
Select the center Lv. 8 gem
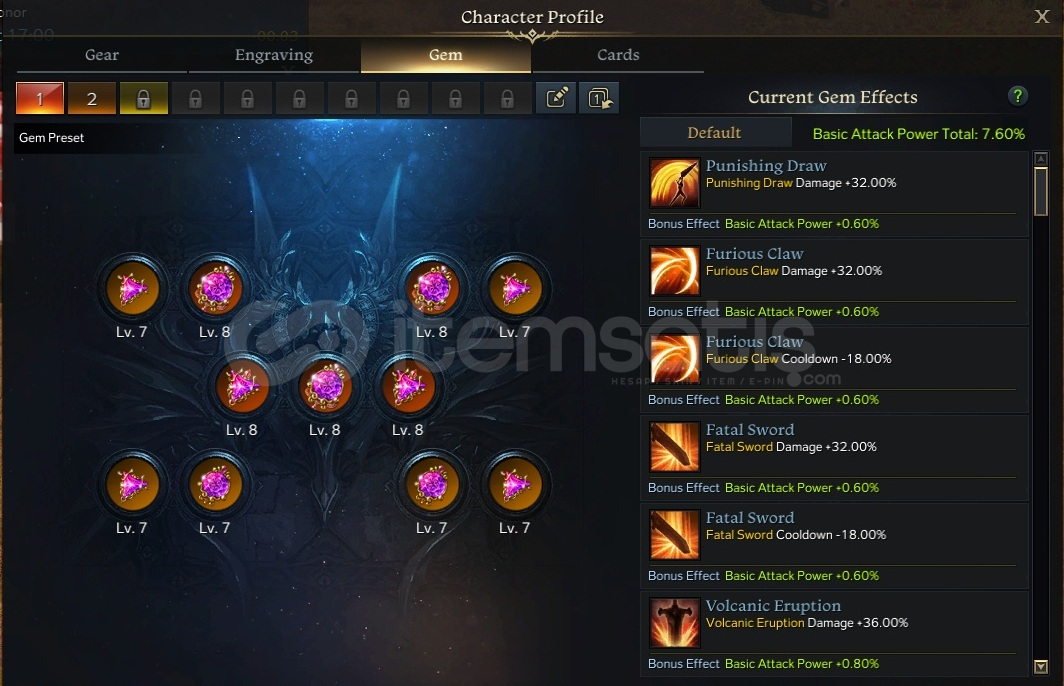click(325, 386)
